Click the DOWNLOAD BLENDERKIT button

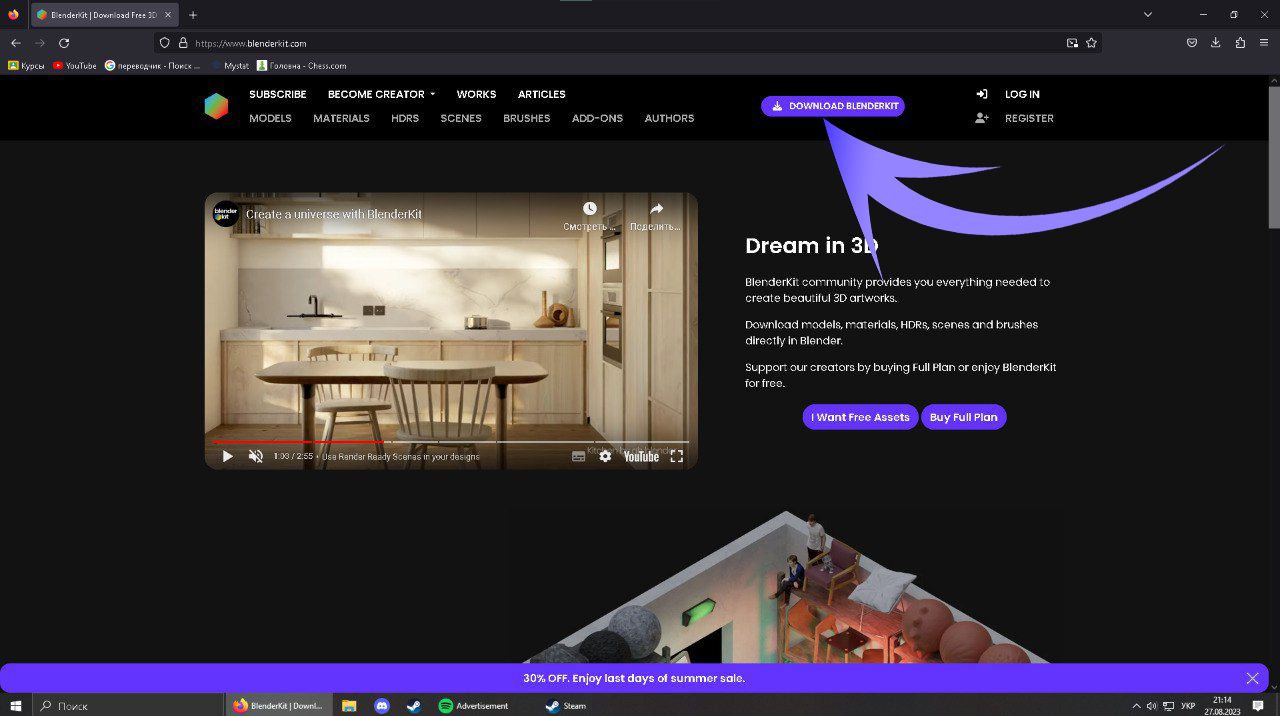(833, 106)
